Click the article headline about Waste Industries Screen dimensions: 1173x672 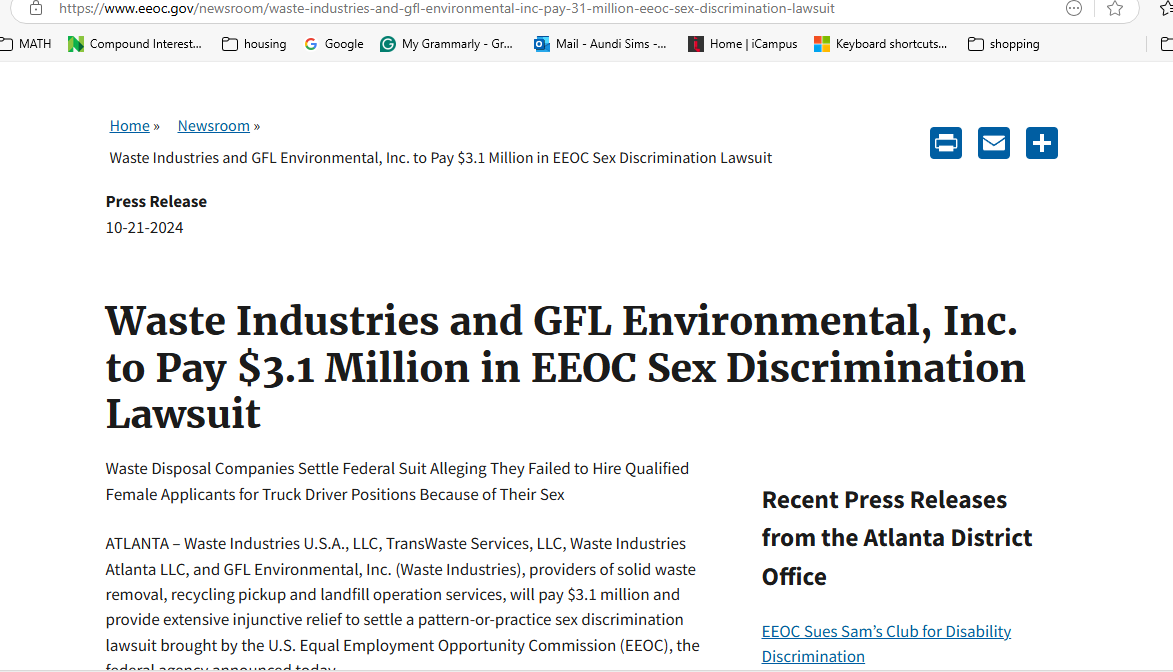(565, 367)
